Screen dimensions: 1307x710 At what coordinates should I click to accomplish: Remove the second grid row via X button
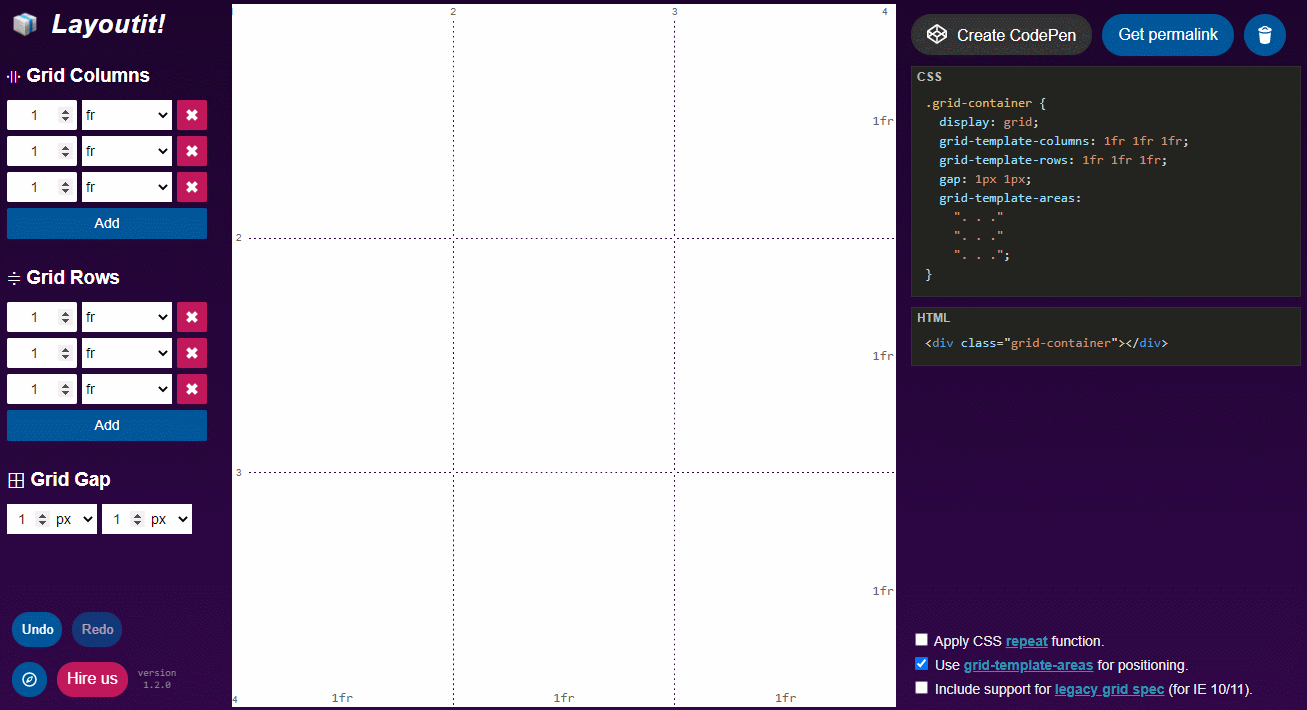pos(192,353)
